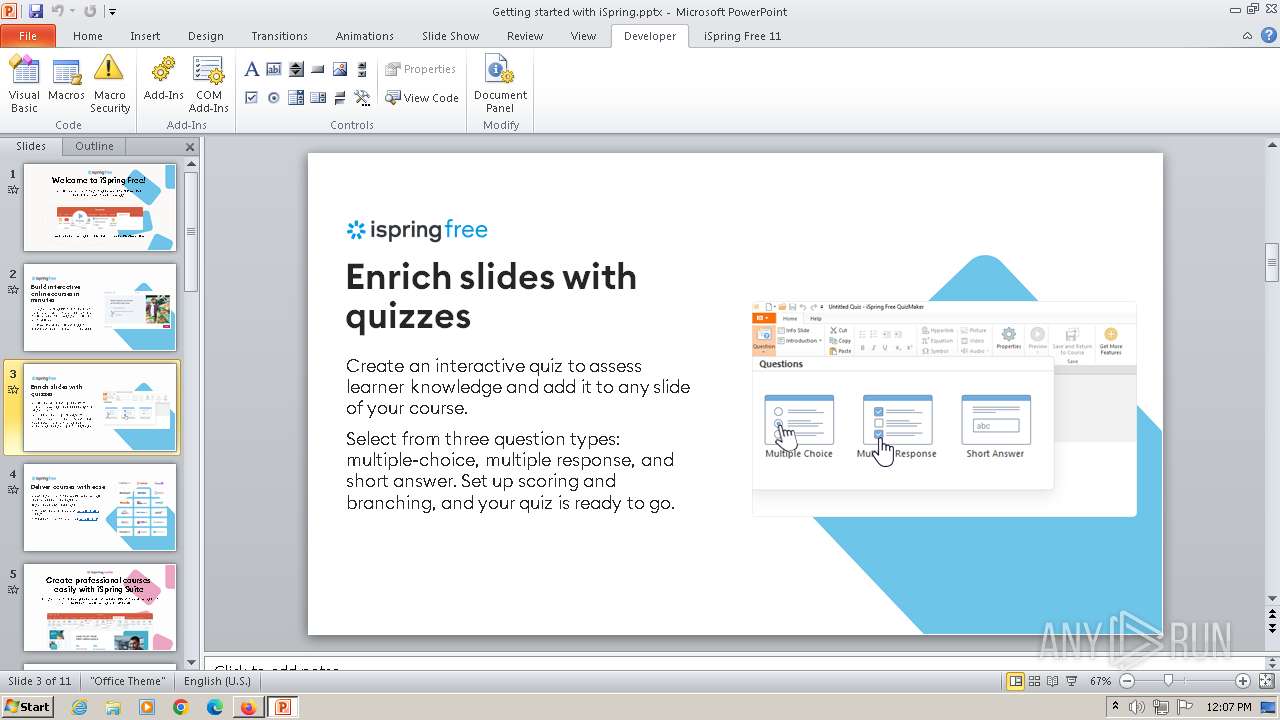Open the Visual Basic editor
This screenshot has width=1280, height=720.
(24, 84)
